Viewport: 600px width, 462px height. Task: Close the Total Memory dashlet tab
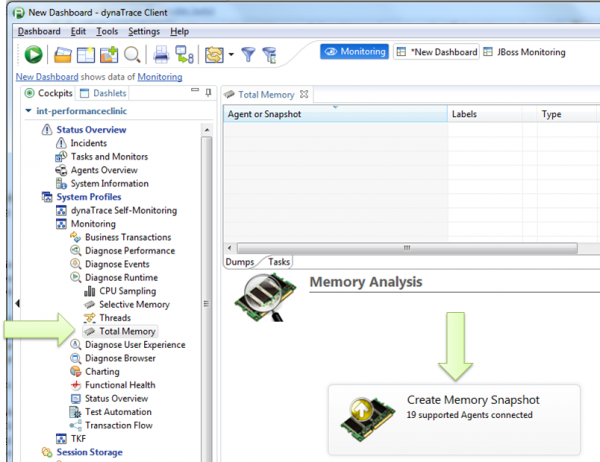304,94
